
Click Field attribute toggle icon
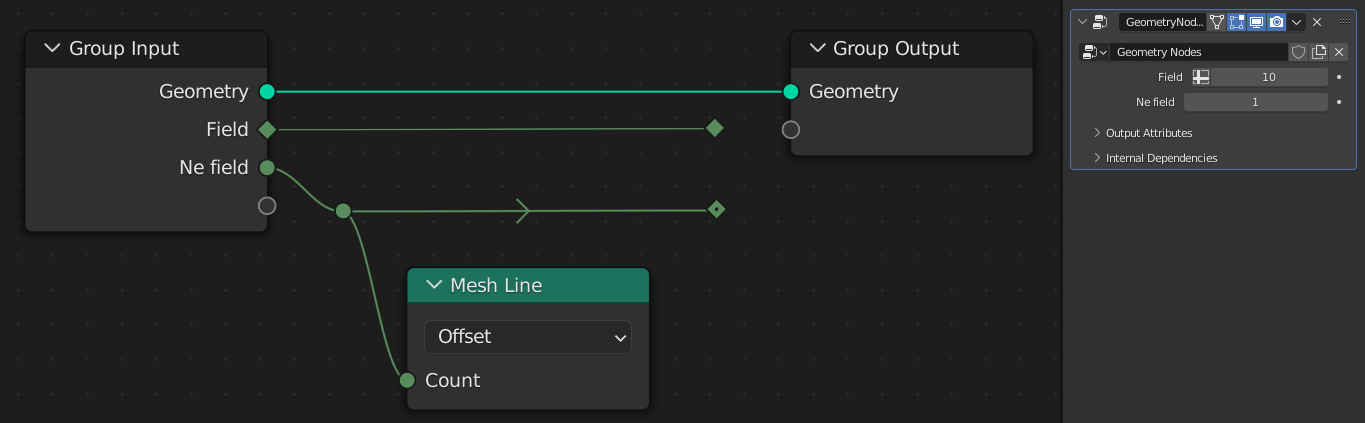pyautogui.click(x=1201, y=77)
